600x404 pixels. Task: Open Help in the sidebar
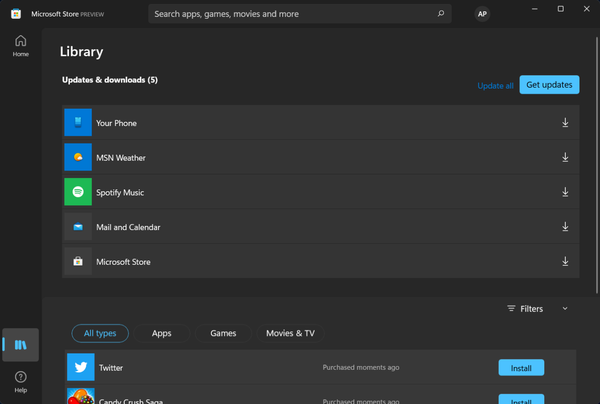pos(21,382)
